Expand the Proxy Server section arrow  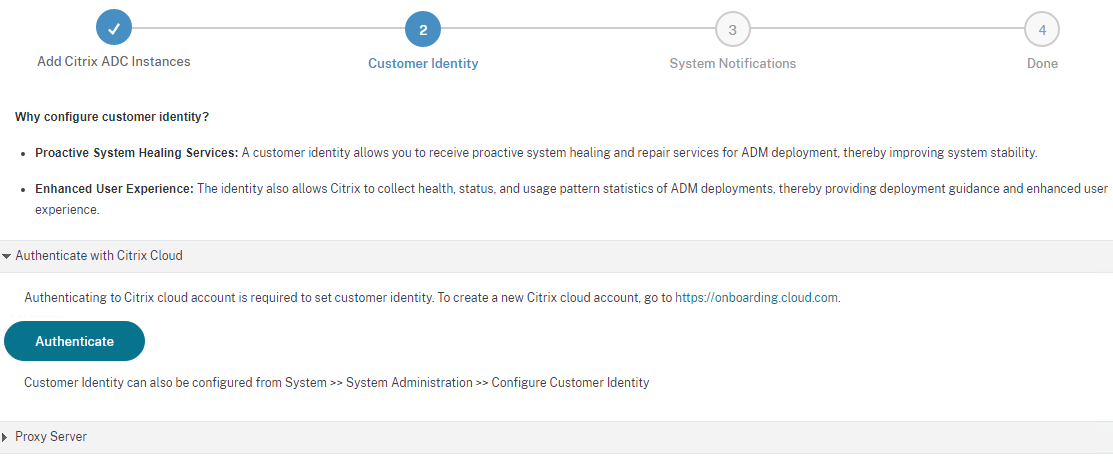(5, 437)
